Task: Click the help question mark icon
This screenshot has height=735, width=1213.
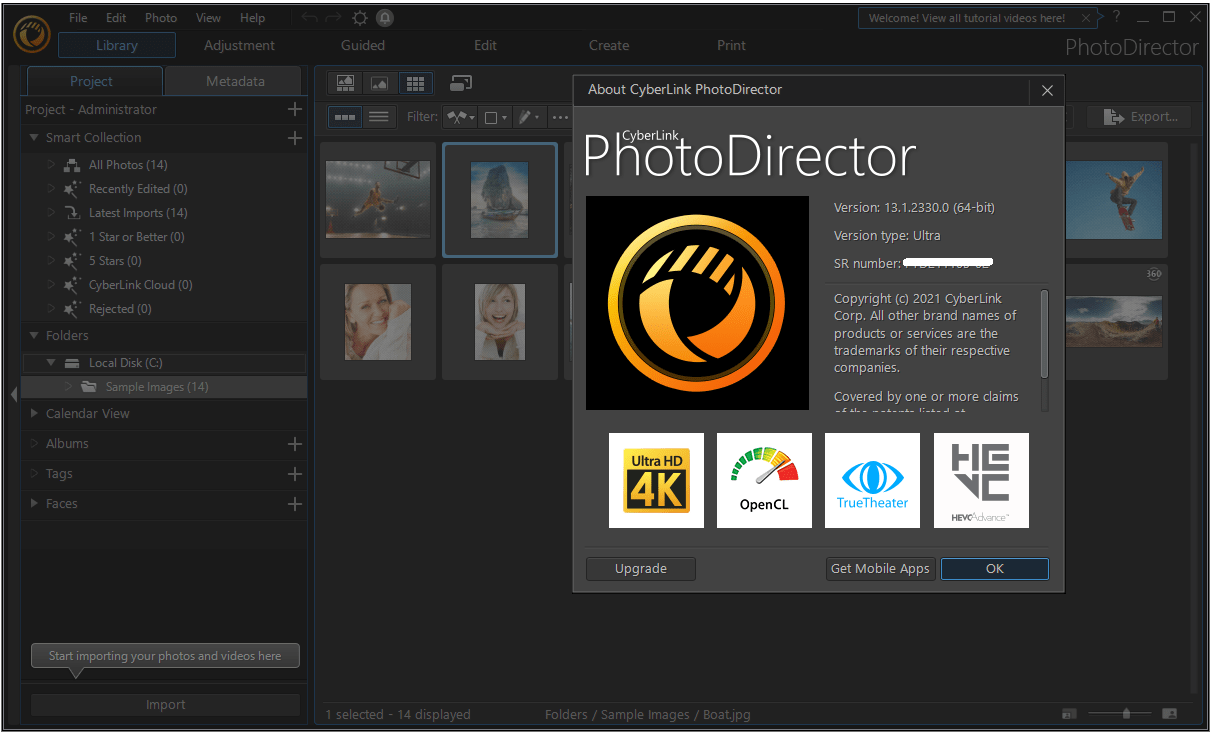Action: tap(1116, 17)
